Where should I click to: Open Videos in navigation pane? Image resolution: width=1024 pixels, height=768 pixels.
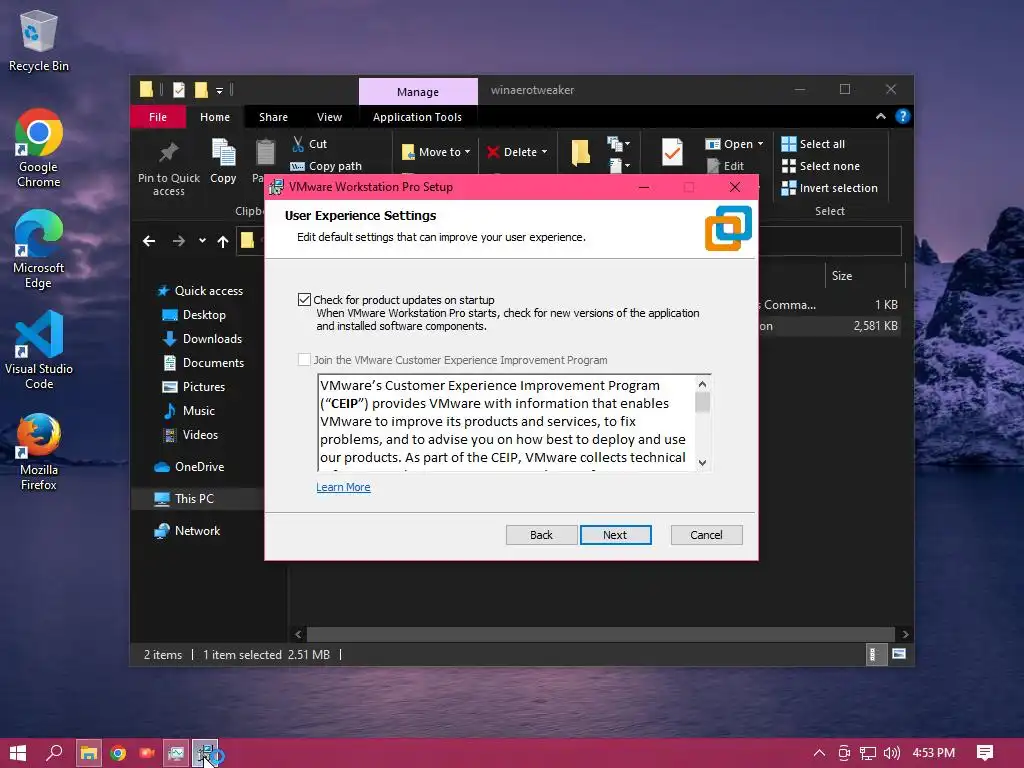(x=190, y=435)
